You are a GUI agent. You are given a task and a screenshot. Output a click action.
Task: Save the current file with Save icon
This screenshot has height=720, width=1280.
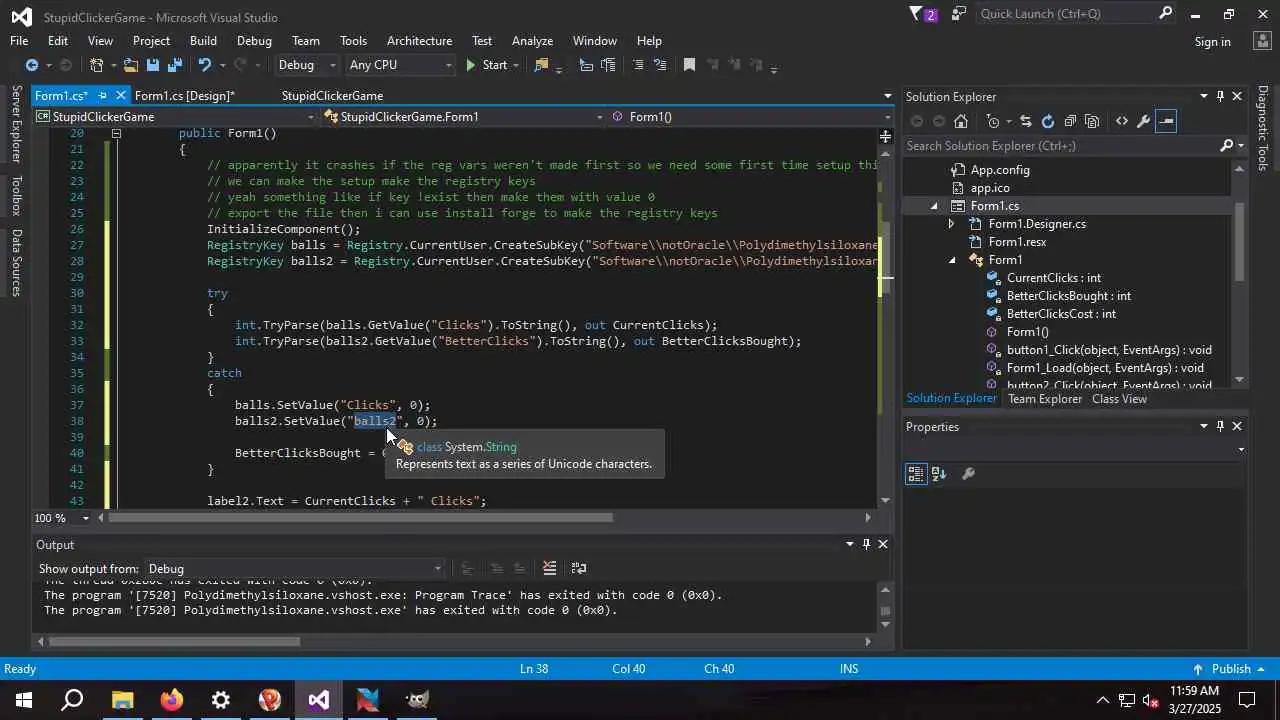pyautogui.click(x=153, y=65)
